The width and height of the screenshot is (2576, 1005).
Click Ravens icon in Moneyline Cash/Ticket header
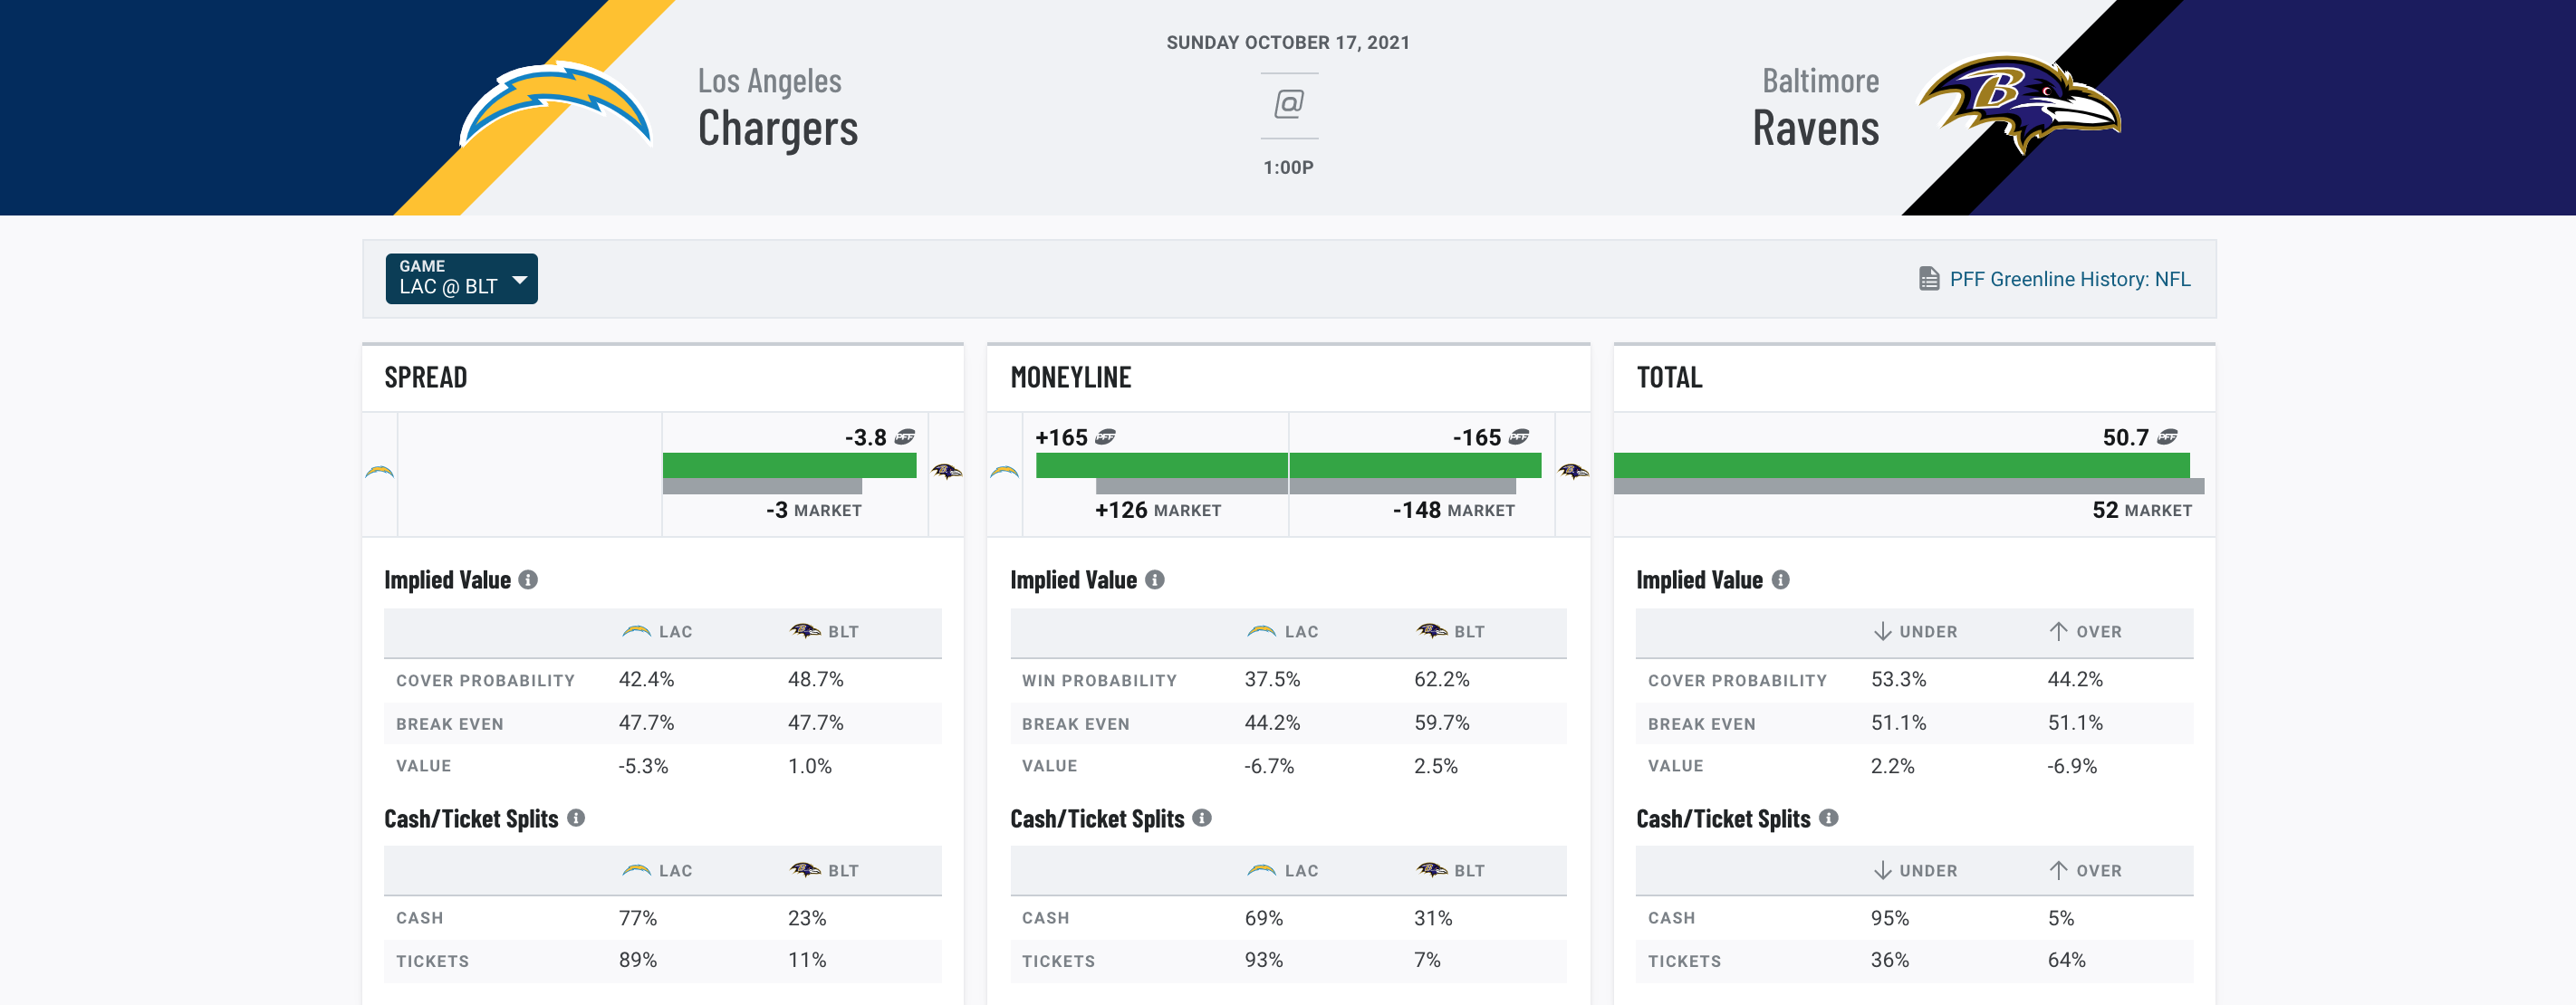[x=1431, y=870]
